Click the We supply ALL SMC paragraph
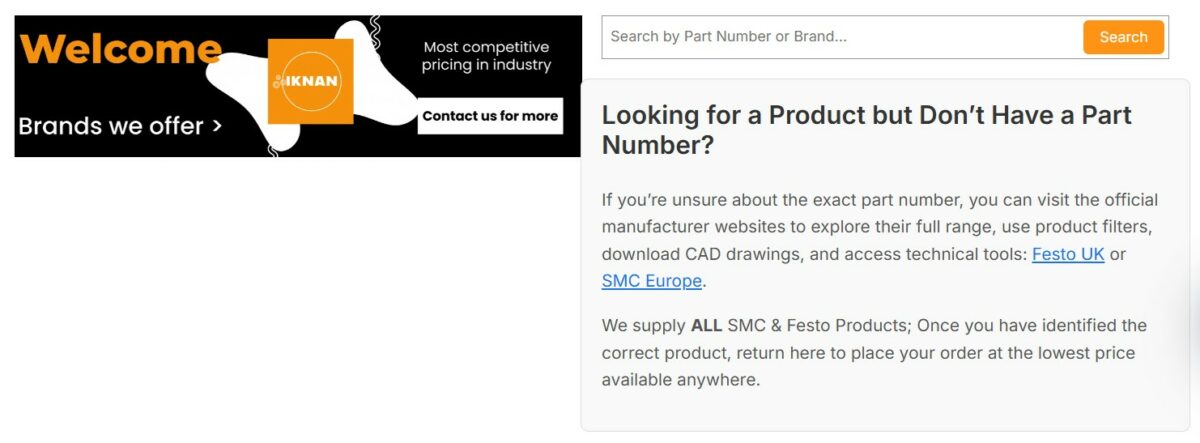 874,353
